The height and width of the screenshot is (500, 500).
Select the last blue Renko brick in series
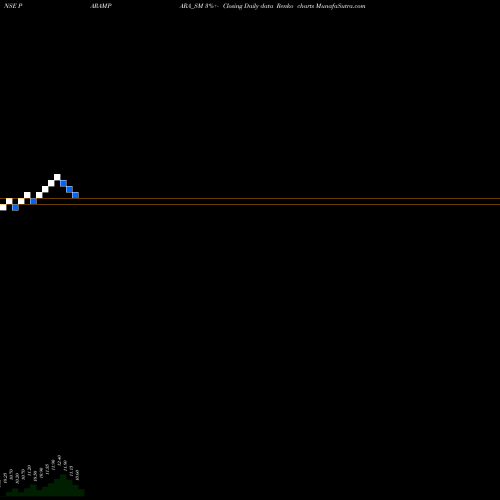coord(76,195)
